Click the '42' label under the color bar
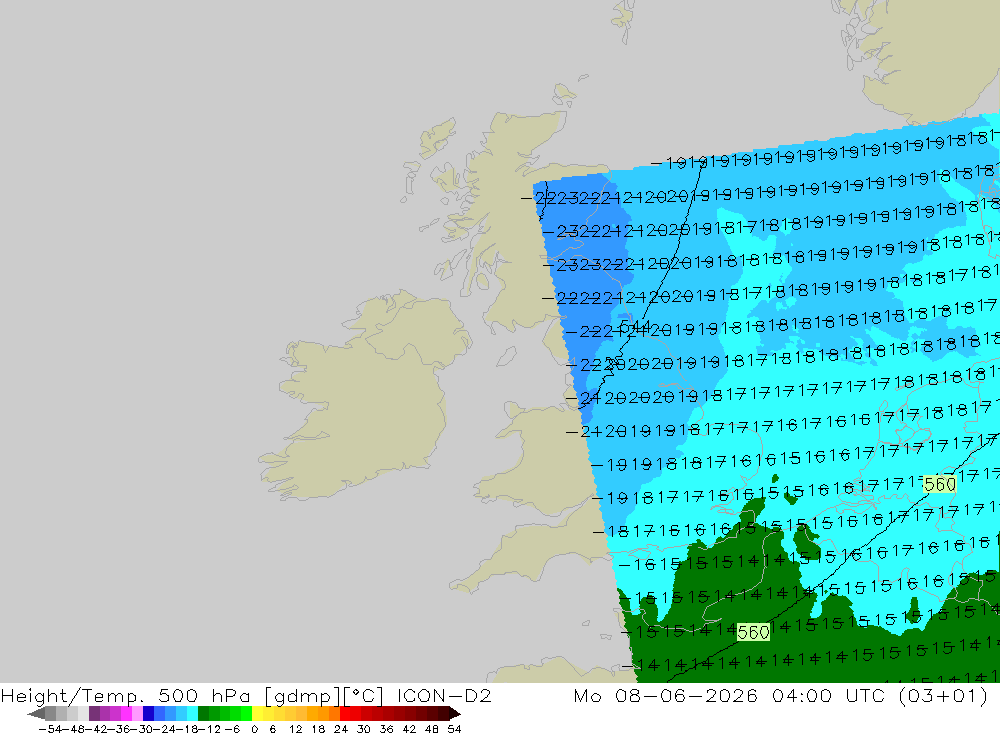 point(409,729)
